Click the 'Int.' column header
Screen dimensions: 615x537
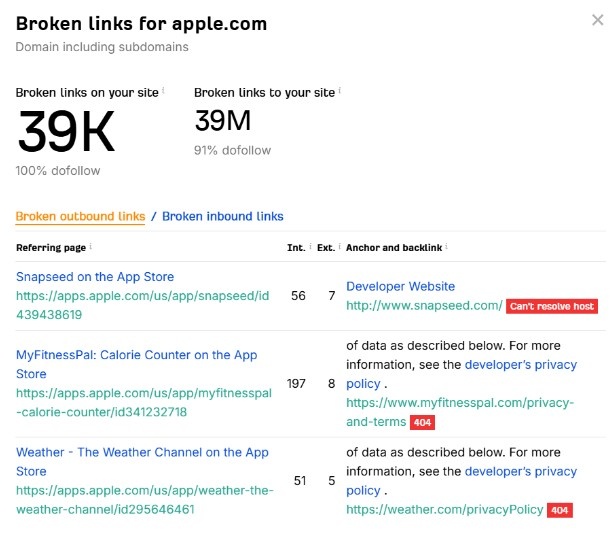[x=296, y=248]
